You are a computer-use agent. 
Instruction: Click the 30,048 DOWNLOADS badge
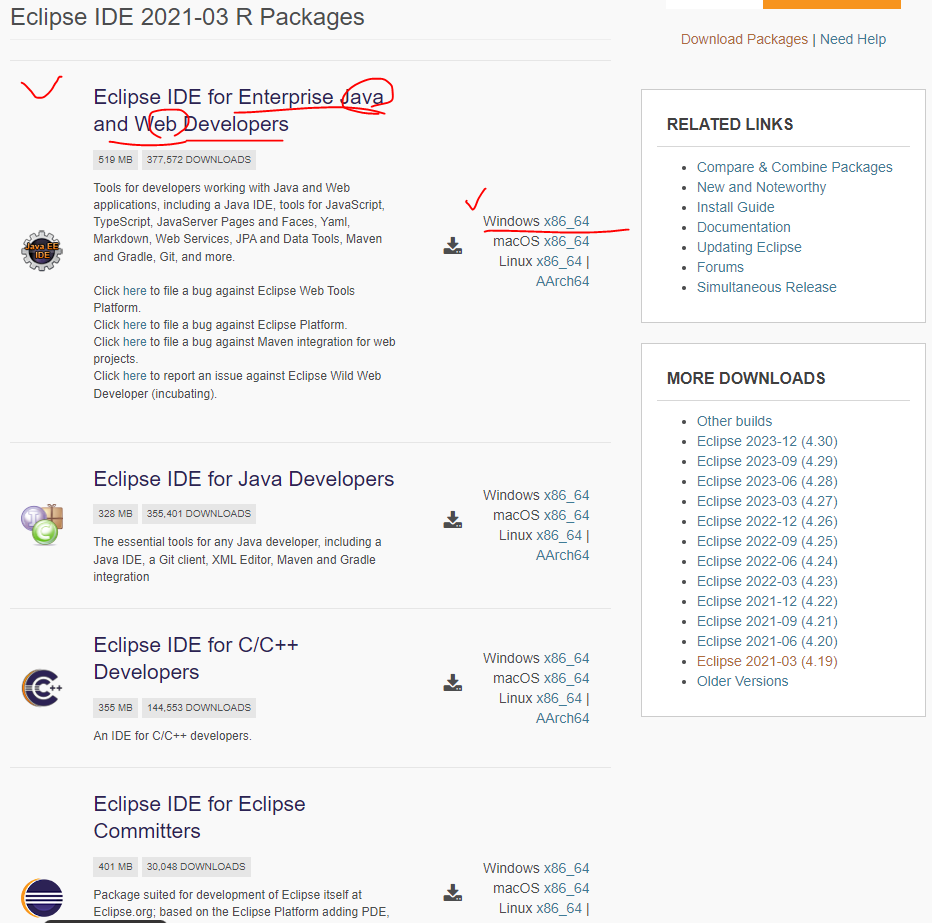[196, 867]
